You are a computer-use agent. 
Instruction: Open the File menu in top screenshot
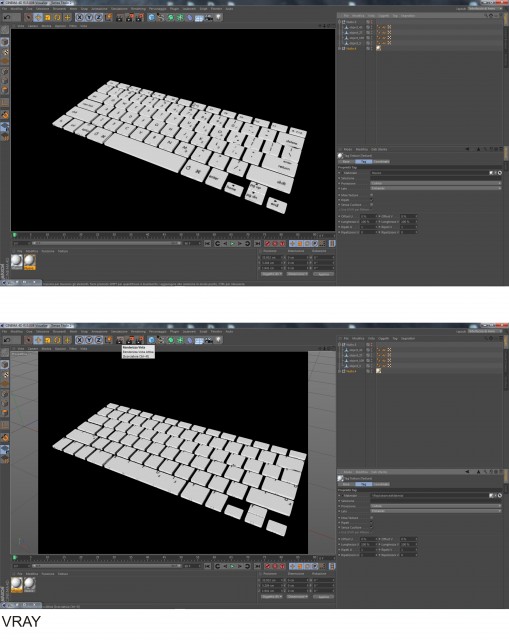coord(4,9)
